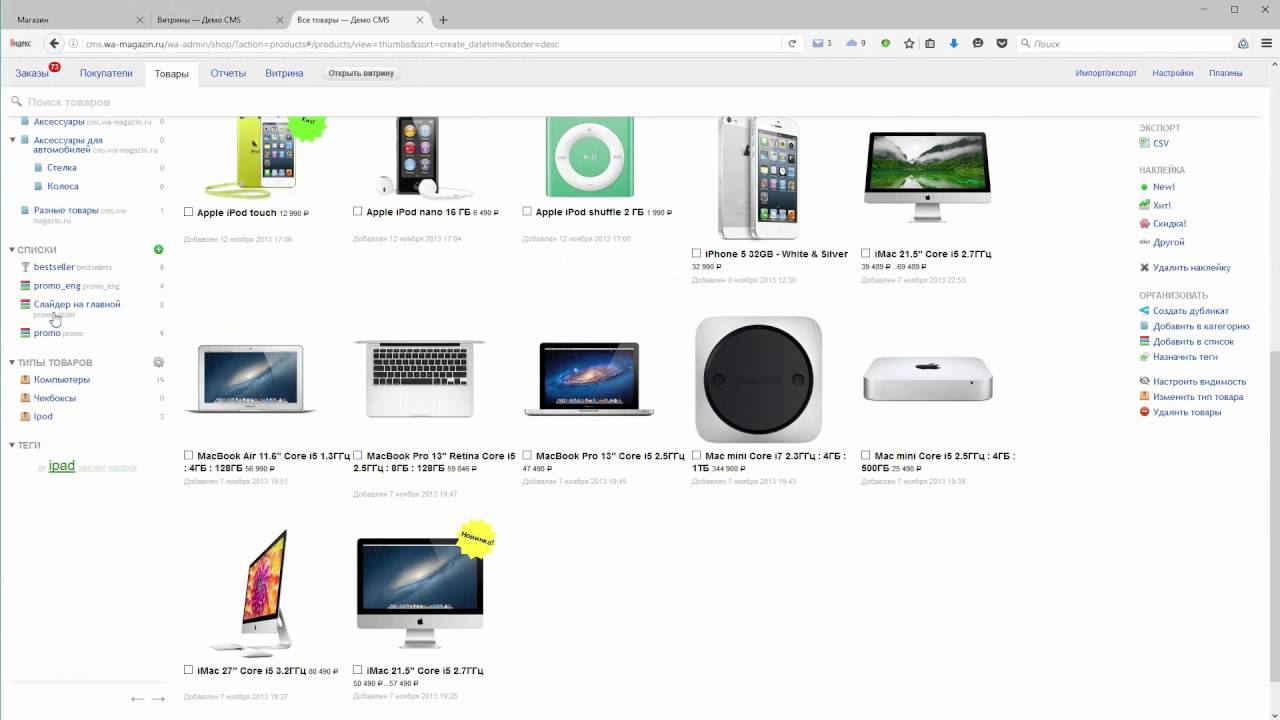Click the cloud icon showing 9
Viewport: 1280px width, 720px height.
(x=855, y=43)
